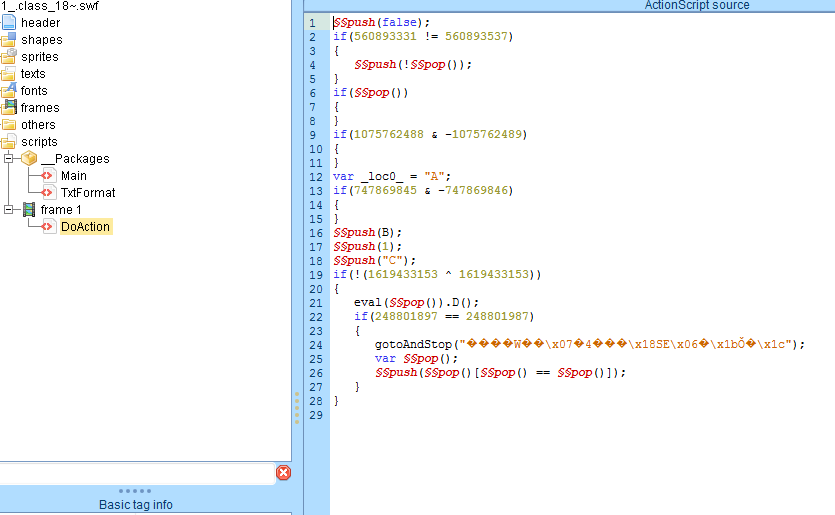Select the shapes tree item
Screen dimensions: 835x515
42,39
